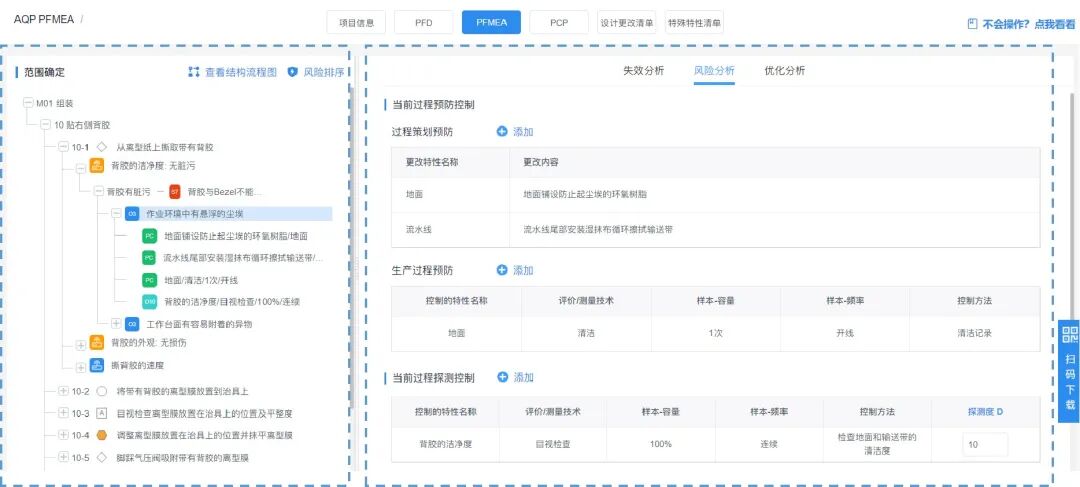
Task: Collapse the M01 组装 tree node
Action: pos(28,103)
